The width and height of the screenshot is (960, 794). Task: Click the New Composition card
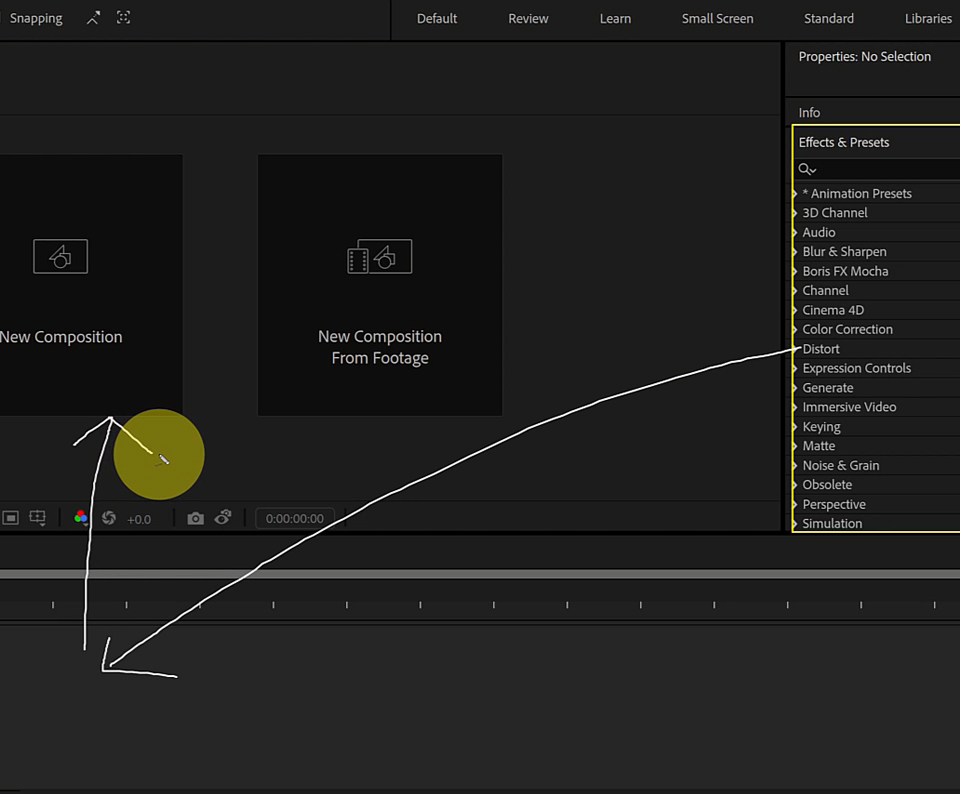(x=91, y=285)
